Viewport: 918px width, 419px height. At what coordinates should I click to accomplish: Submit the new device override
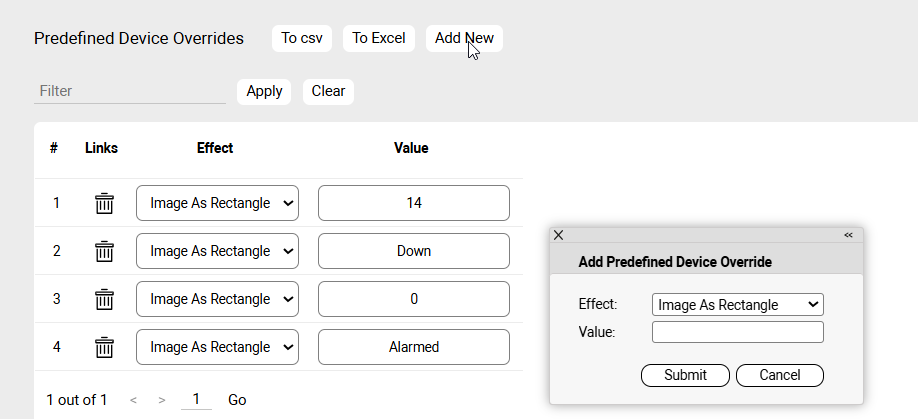[685, 375]
